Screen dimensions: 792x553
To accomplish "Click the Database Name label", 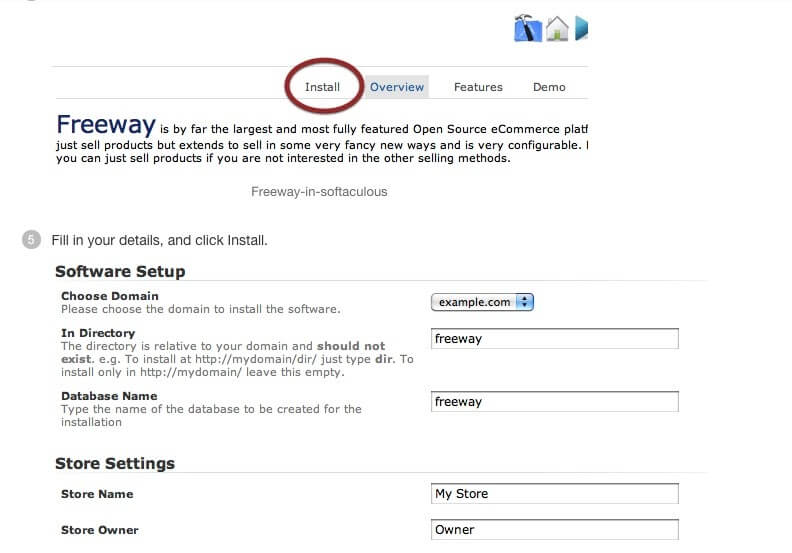I will 109,396.
